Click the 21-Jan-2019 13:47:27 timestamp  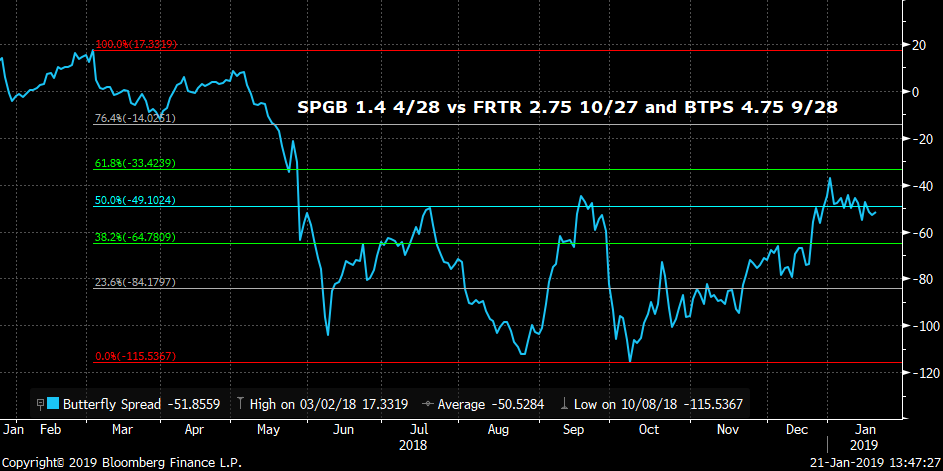(x=874, y=463)
